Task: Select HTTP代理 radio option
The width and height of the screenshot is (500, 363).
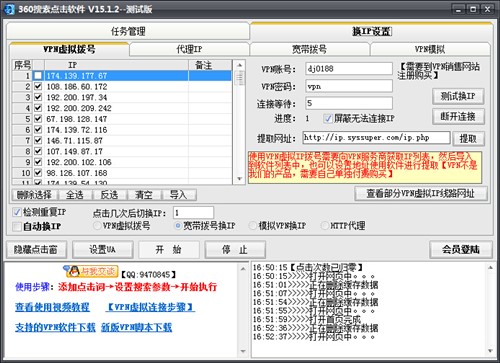Action: coord(324,226)
